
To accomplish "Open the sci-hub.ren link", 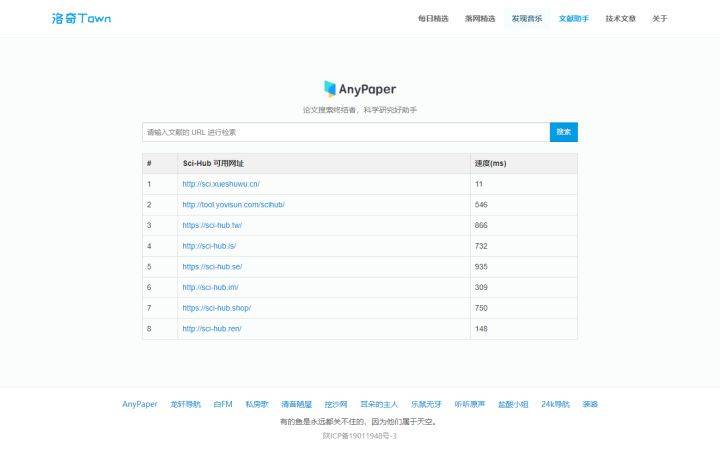I will pyautogui.click(x=212, y=328).
